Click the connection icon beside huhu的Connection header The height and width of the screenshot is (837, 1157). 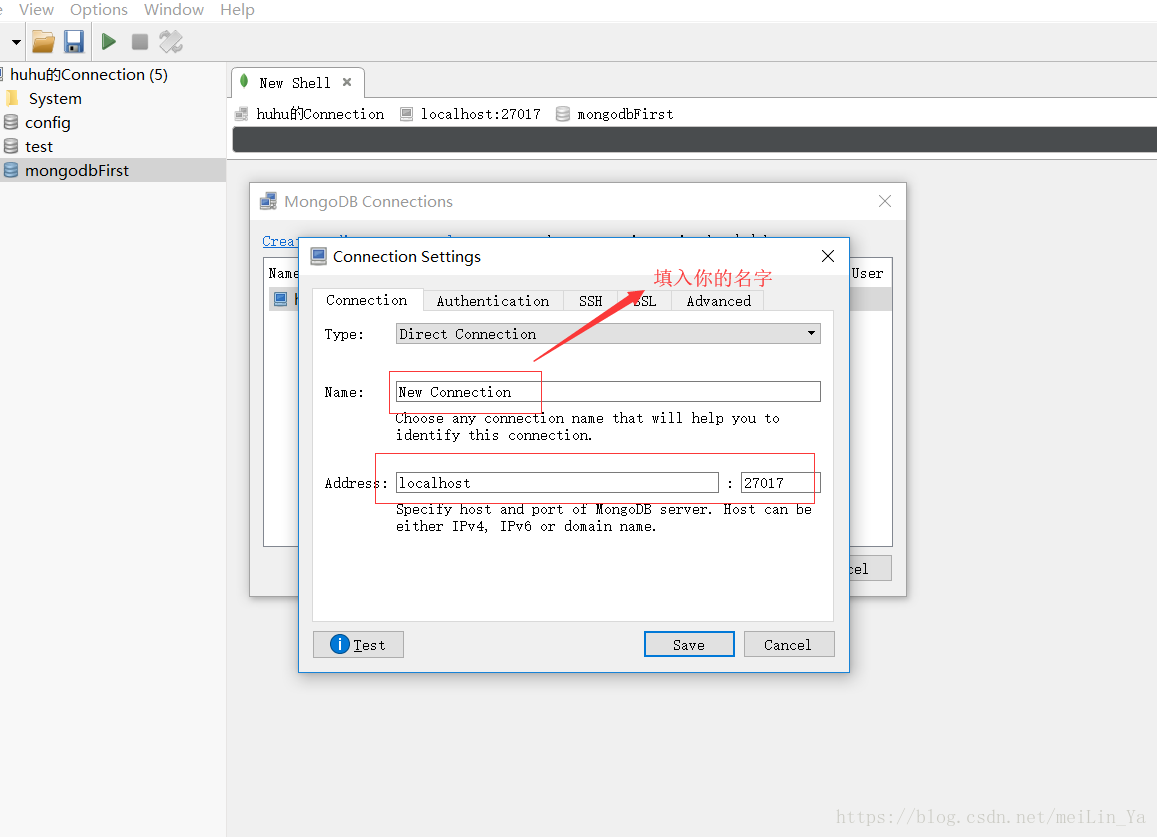coord(241,114)
